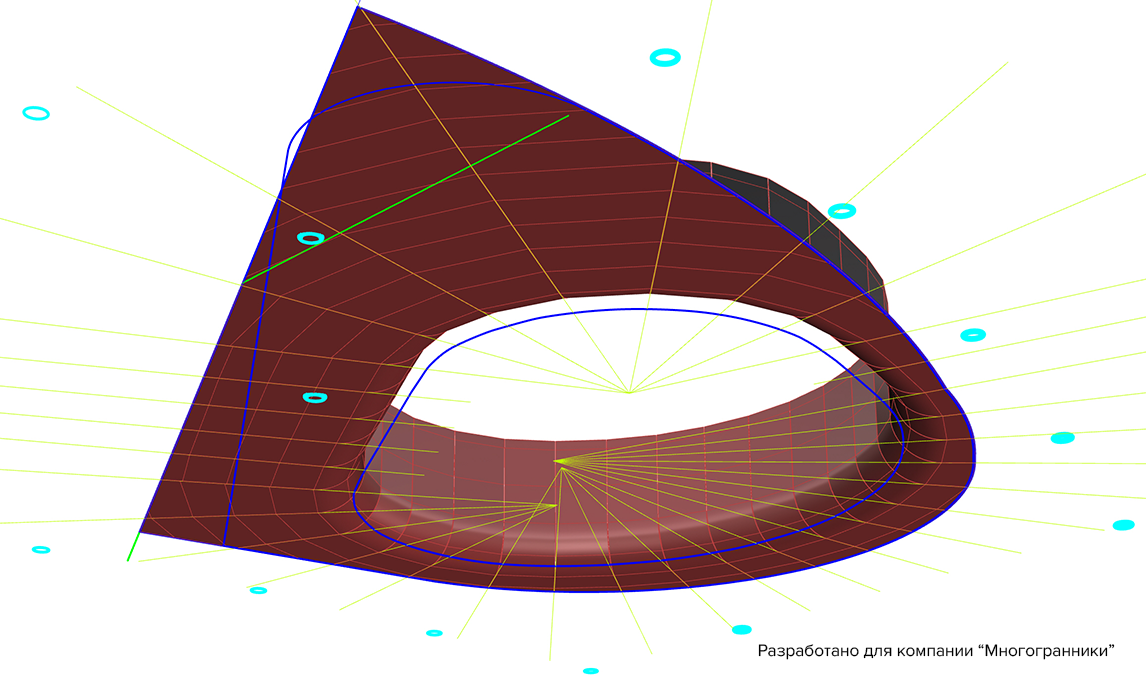Pick the yellow ray convergence point inside the opening
This screenshot has height=680, width=1146.
coord(629,393)
